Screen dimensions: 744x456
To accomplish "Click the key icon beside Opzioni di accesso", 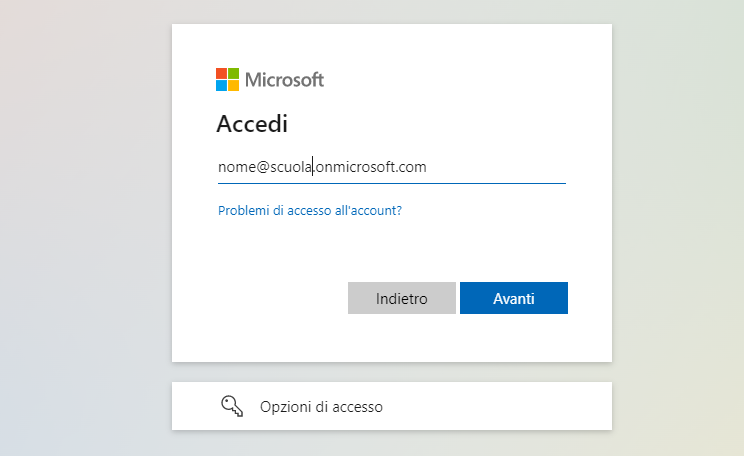I will tap(232, 406).
